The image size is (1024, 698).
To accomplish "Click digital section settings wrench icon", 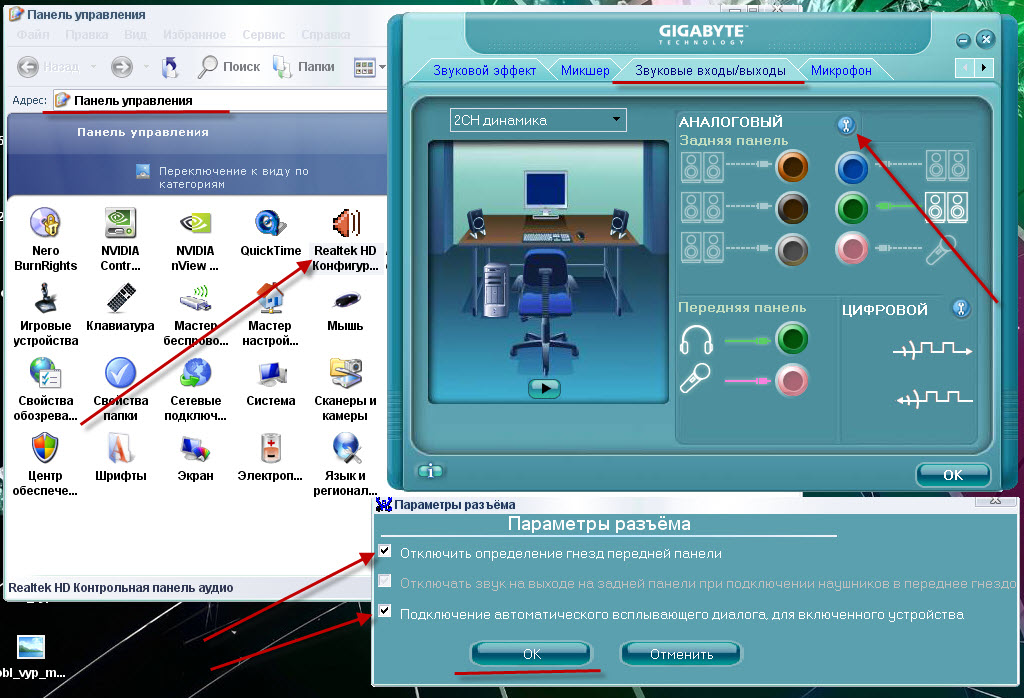I will click(961, 308).
